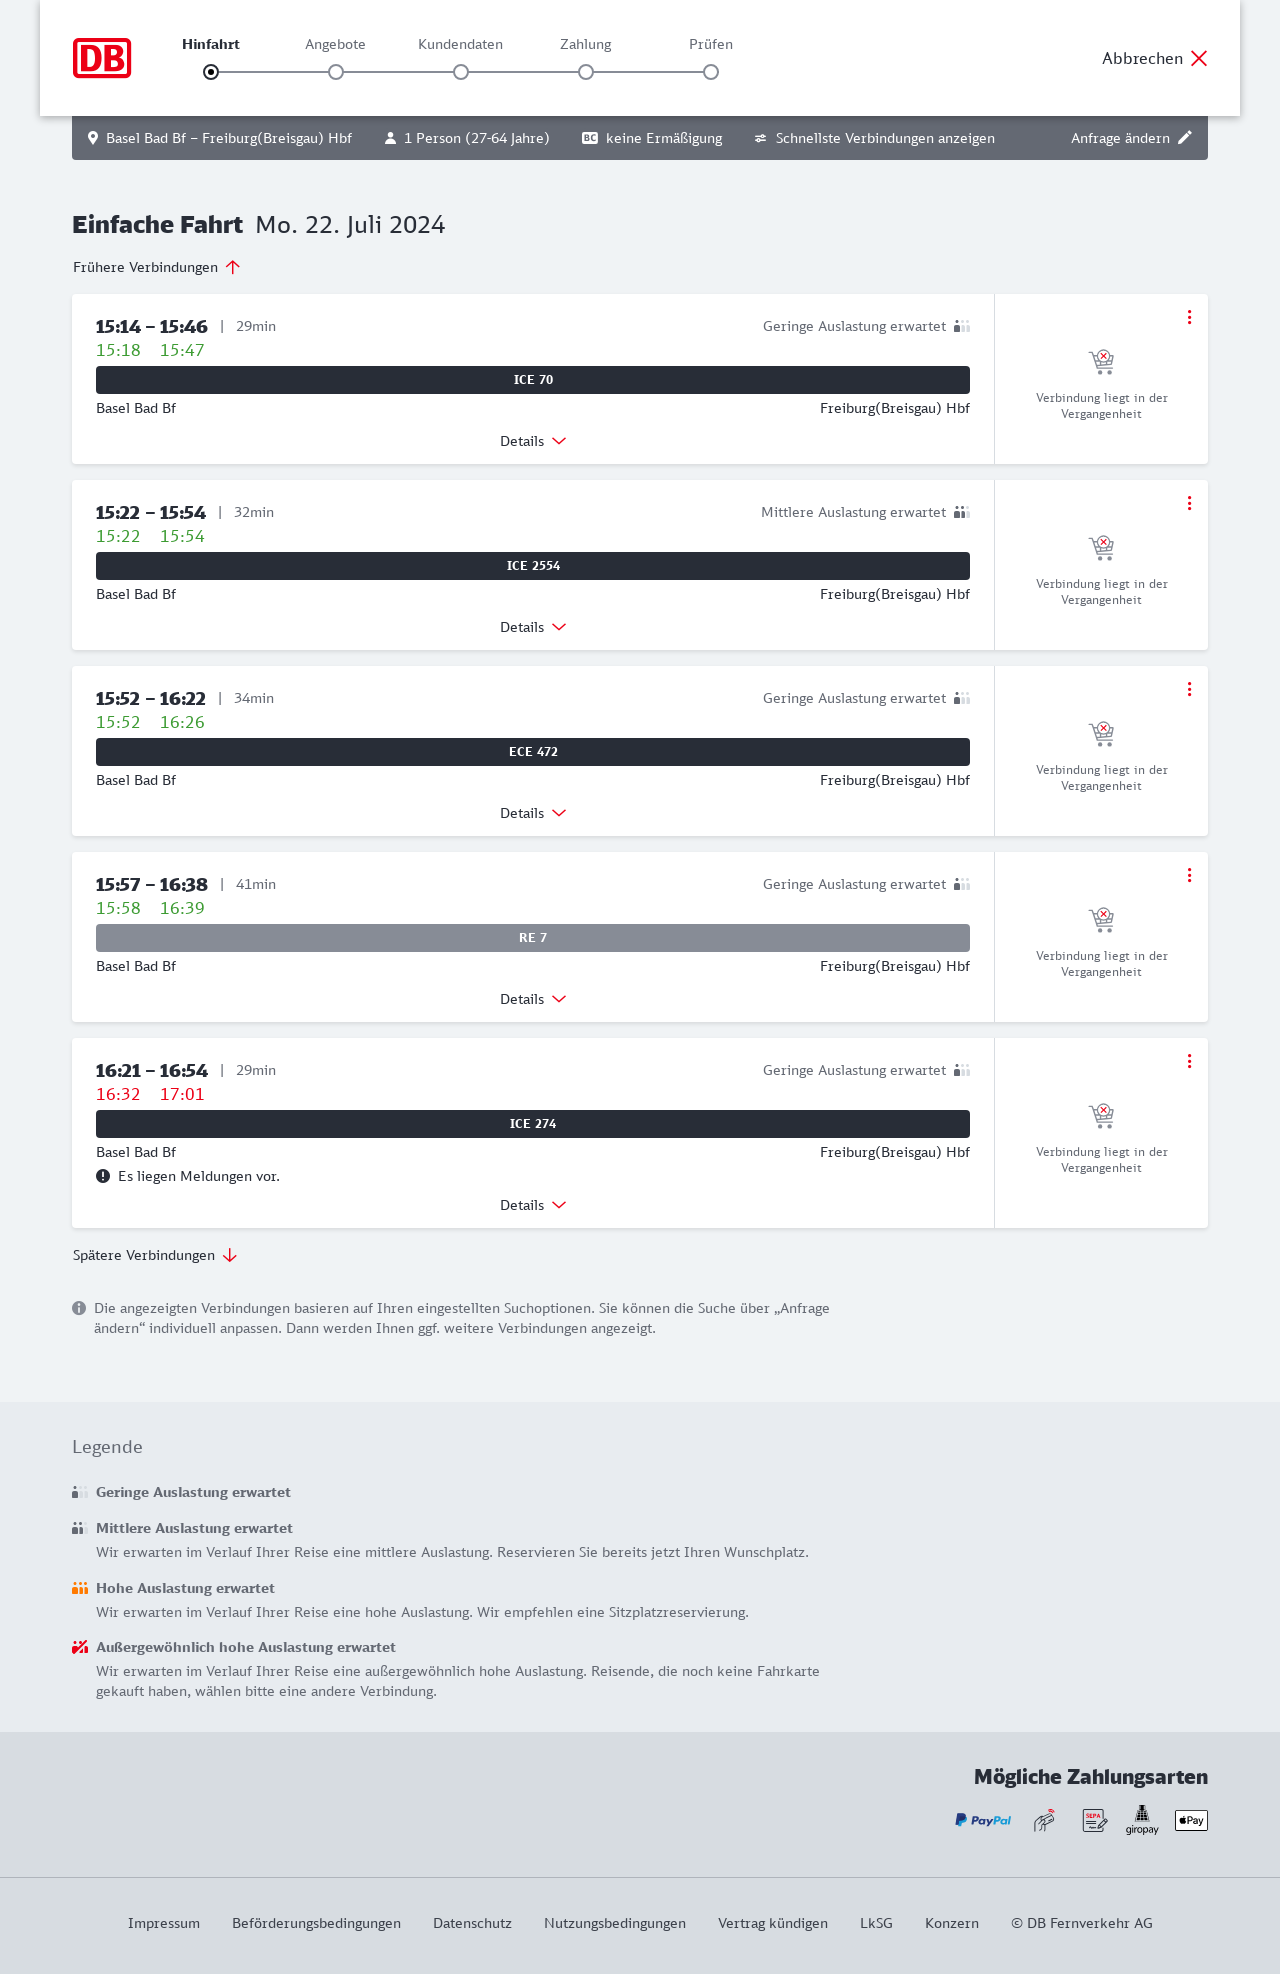Click the Apple Pay icon
Image resolution: width=1280 pixels, height=1974 pixels.
[1191, 1820]
